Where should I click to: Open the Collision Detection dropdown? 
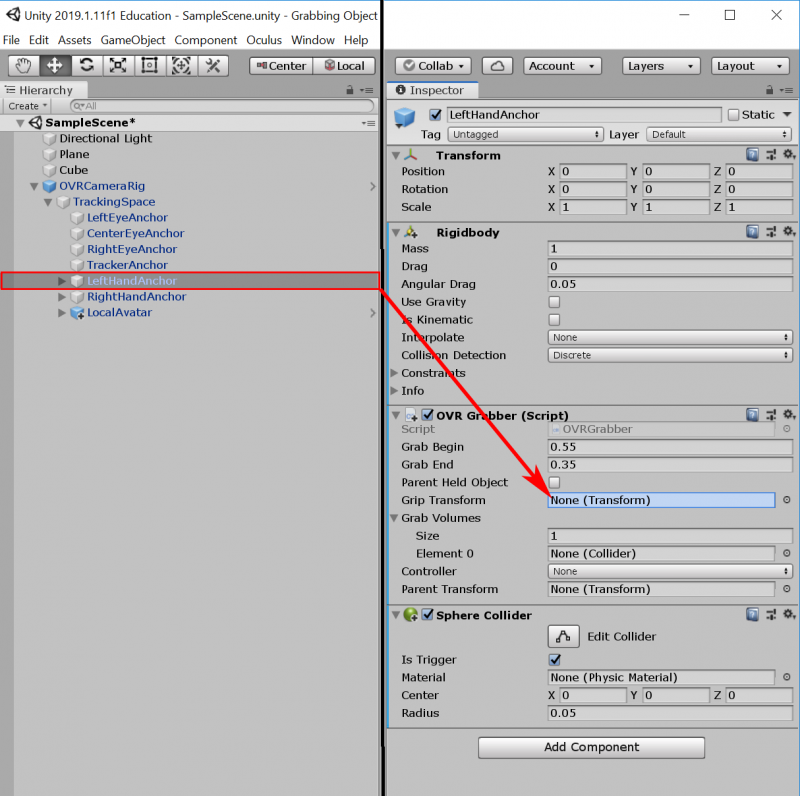[670, 355]
